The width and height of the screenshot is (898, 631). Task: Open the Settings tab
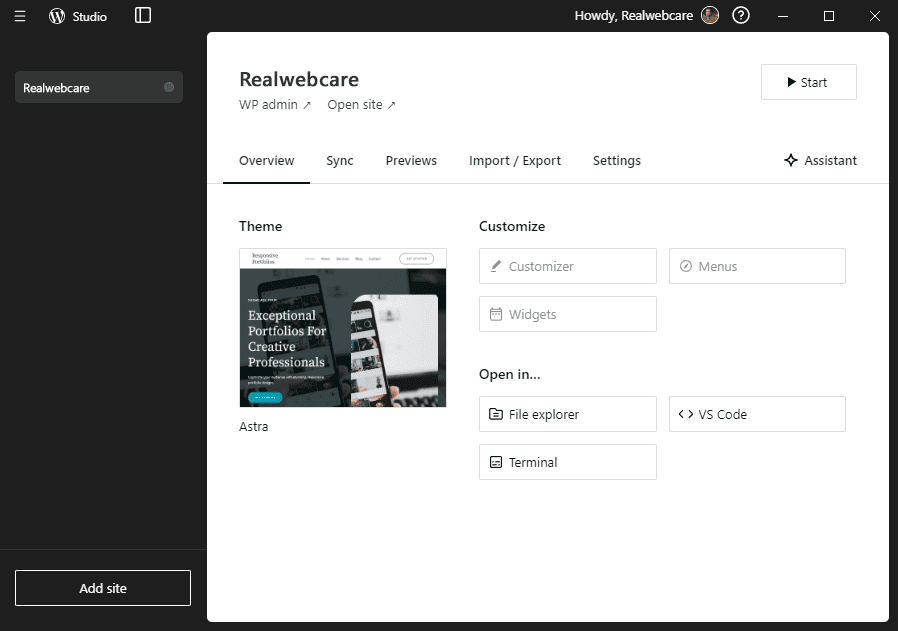617,161
